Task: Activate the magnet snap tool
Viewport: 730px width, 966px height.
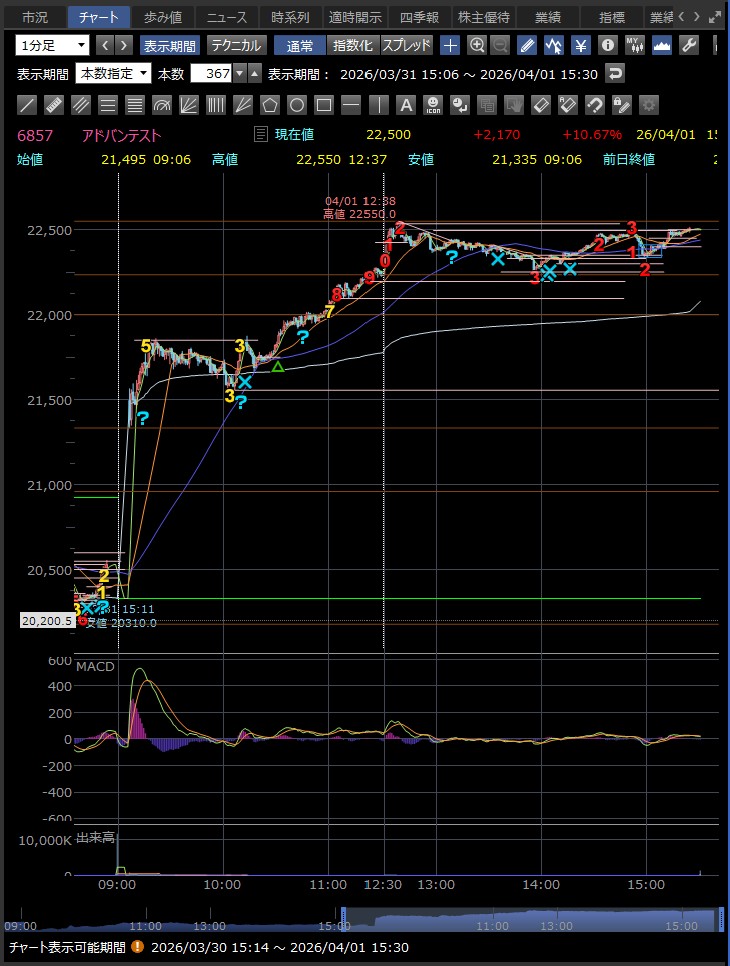Action: (594, 105)
